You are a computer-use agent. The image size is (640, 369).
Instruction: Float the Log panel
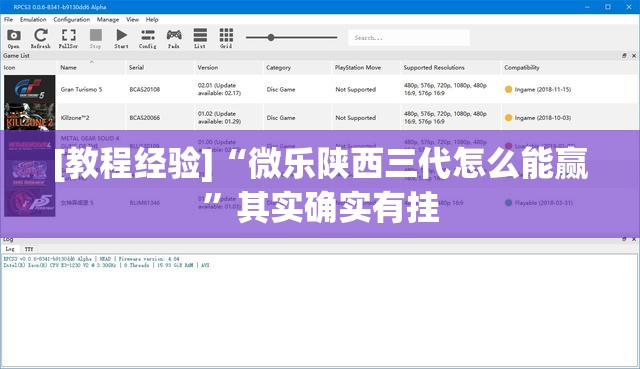click(624, 239)
